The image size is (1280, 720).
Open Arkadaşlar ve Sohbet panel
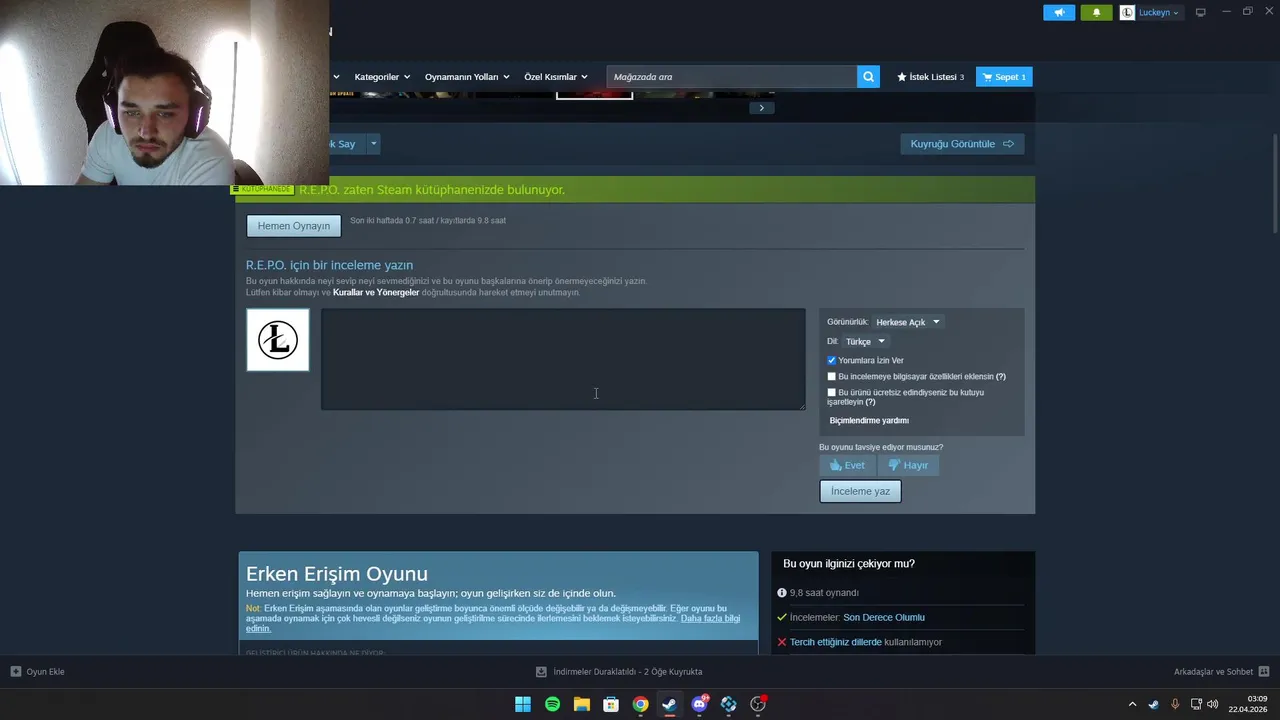pos(1221,672)
